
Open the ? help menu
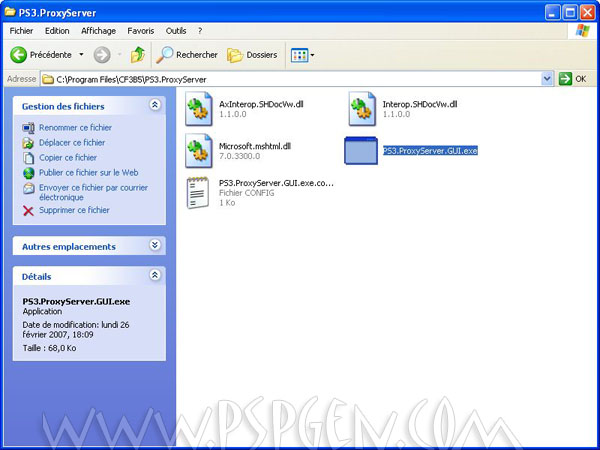click(x=200, y=31)
